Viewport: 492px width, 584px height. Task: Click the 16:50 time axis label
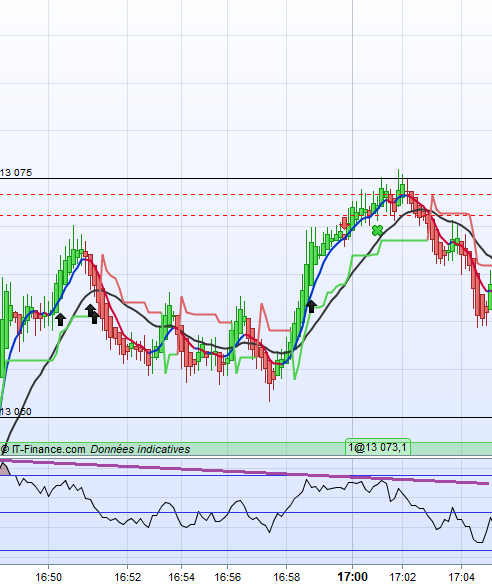point(48,577)
